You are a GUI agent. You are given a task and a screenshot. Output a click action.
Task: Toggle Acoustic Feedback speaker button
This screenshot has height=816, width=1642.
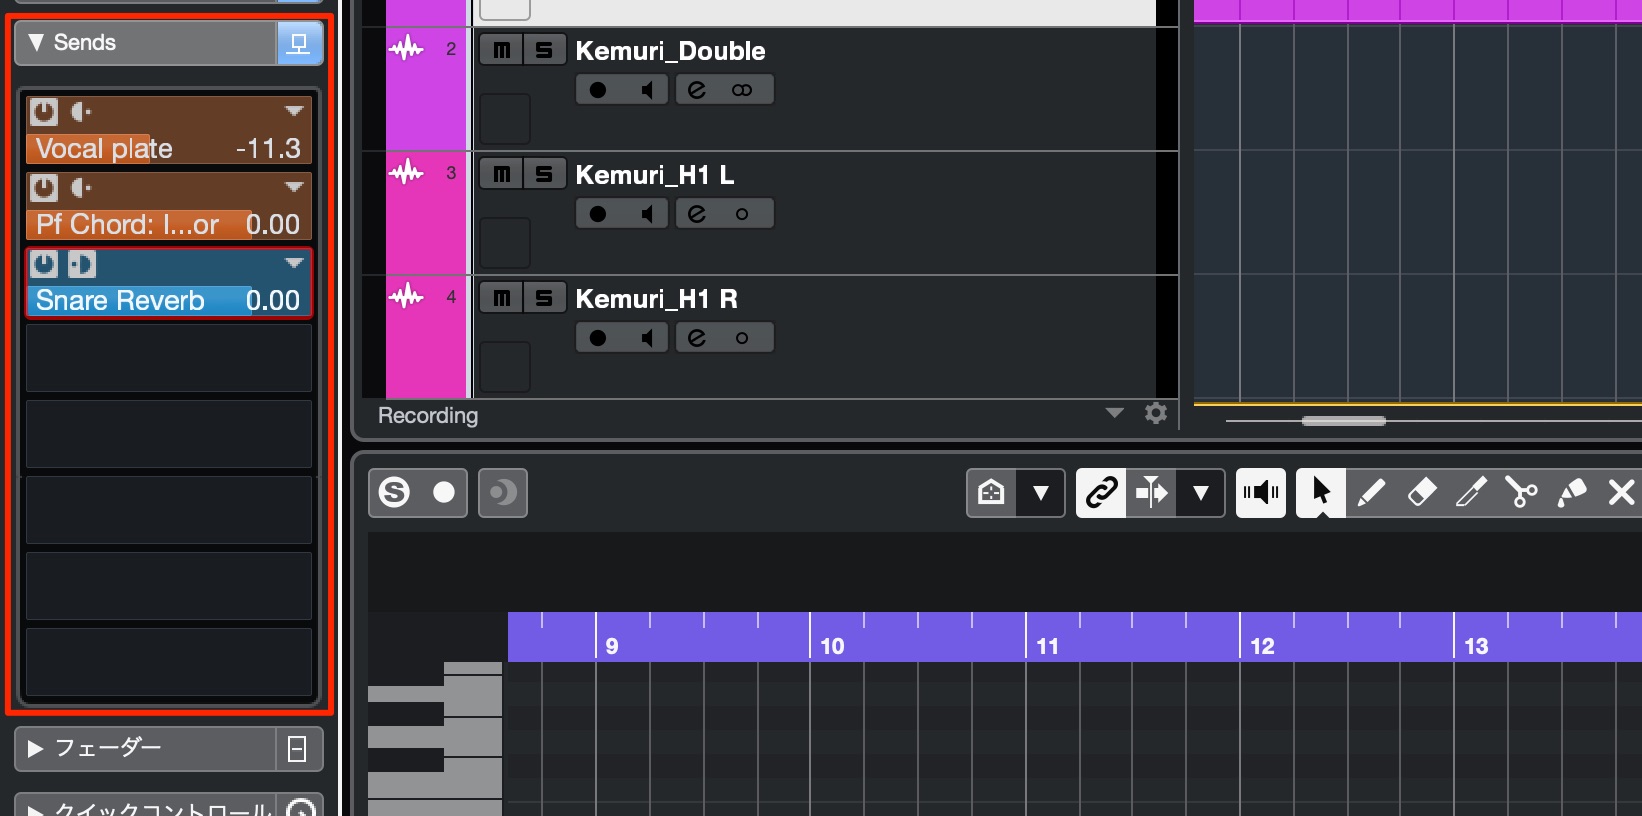(1261, 492)
